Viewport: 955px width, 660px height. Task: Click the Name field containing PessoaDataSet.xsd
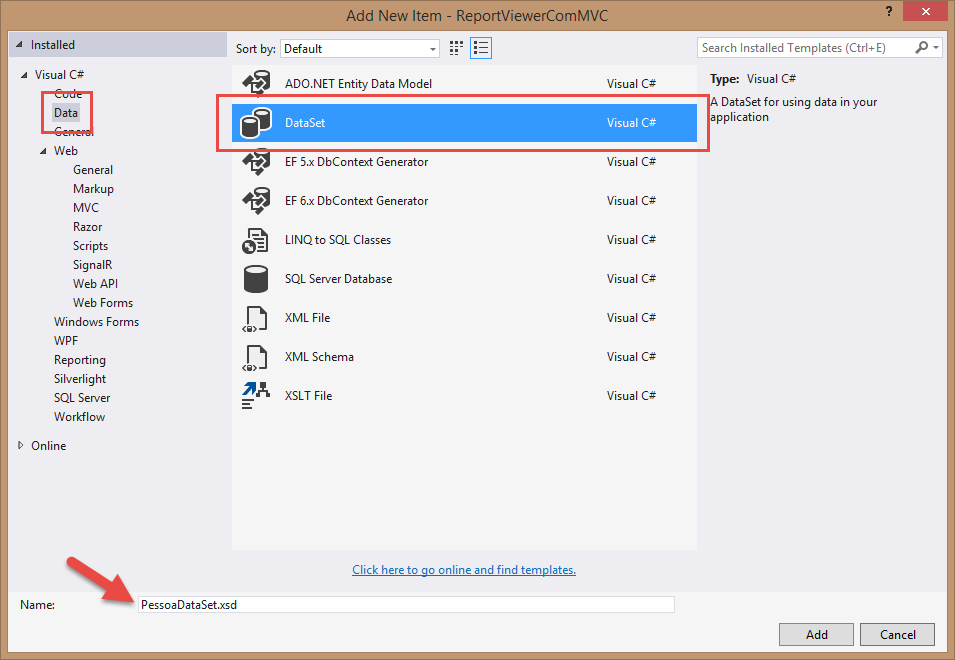(x=406, y=605)
